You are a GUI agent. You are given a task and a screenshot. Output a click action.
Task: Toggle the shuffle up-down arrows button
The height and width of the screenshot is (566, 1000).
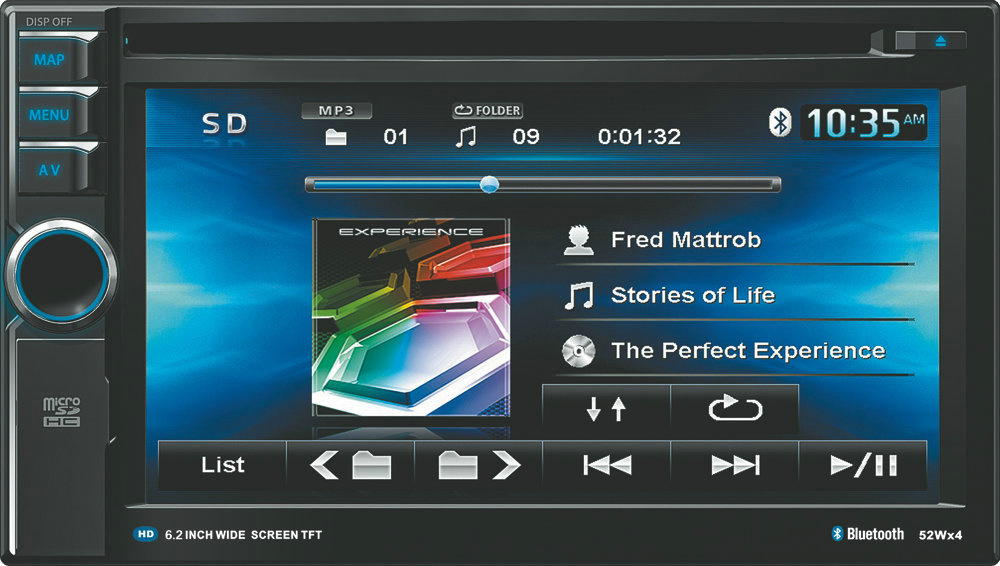coord(606,409)
